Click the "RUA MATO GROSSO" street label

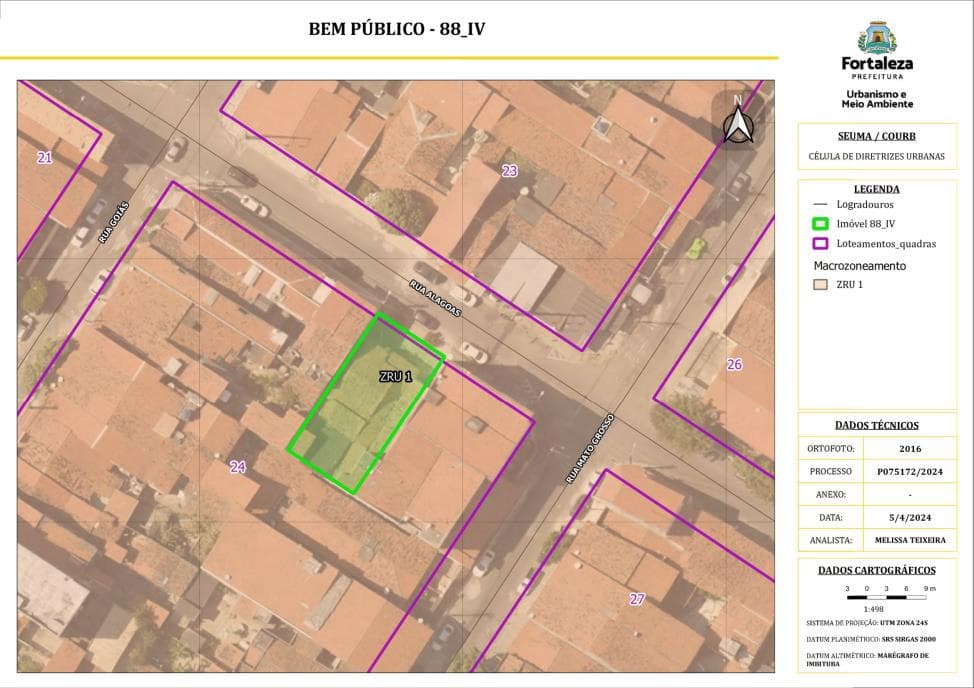coord(589,449)
